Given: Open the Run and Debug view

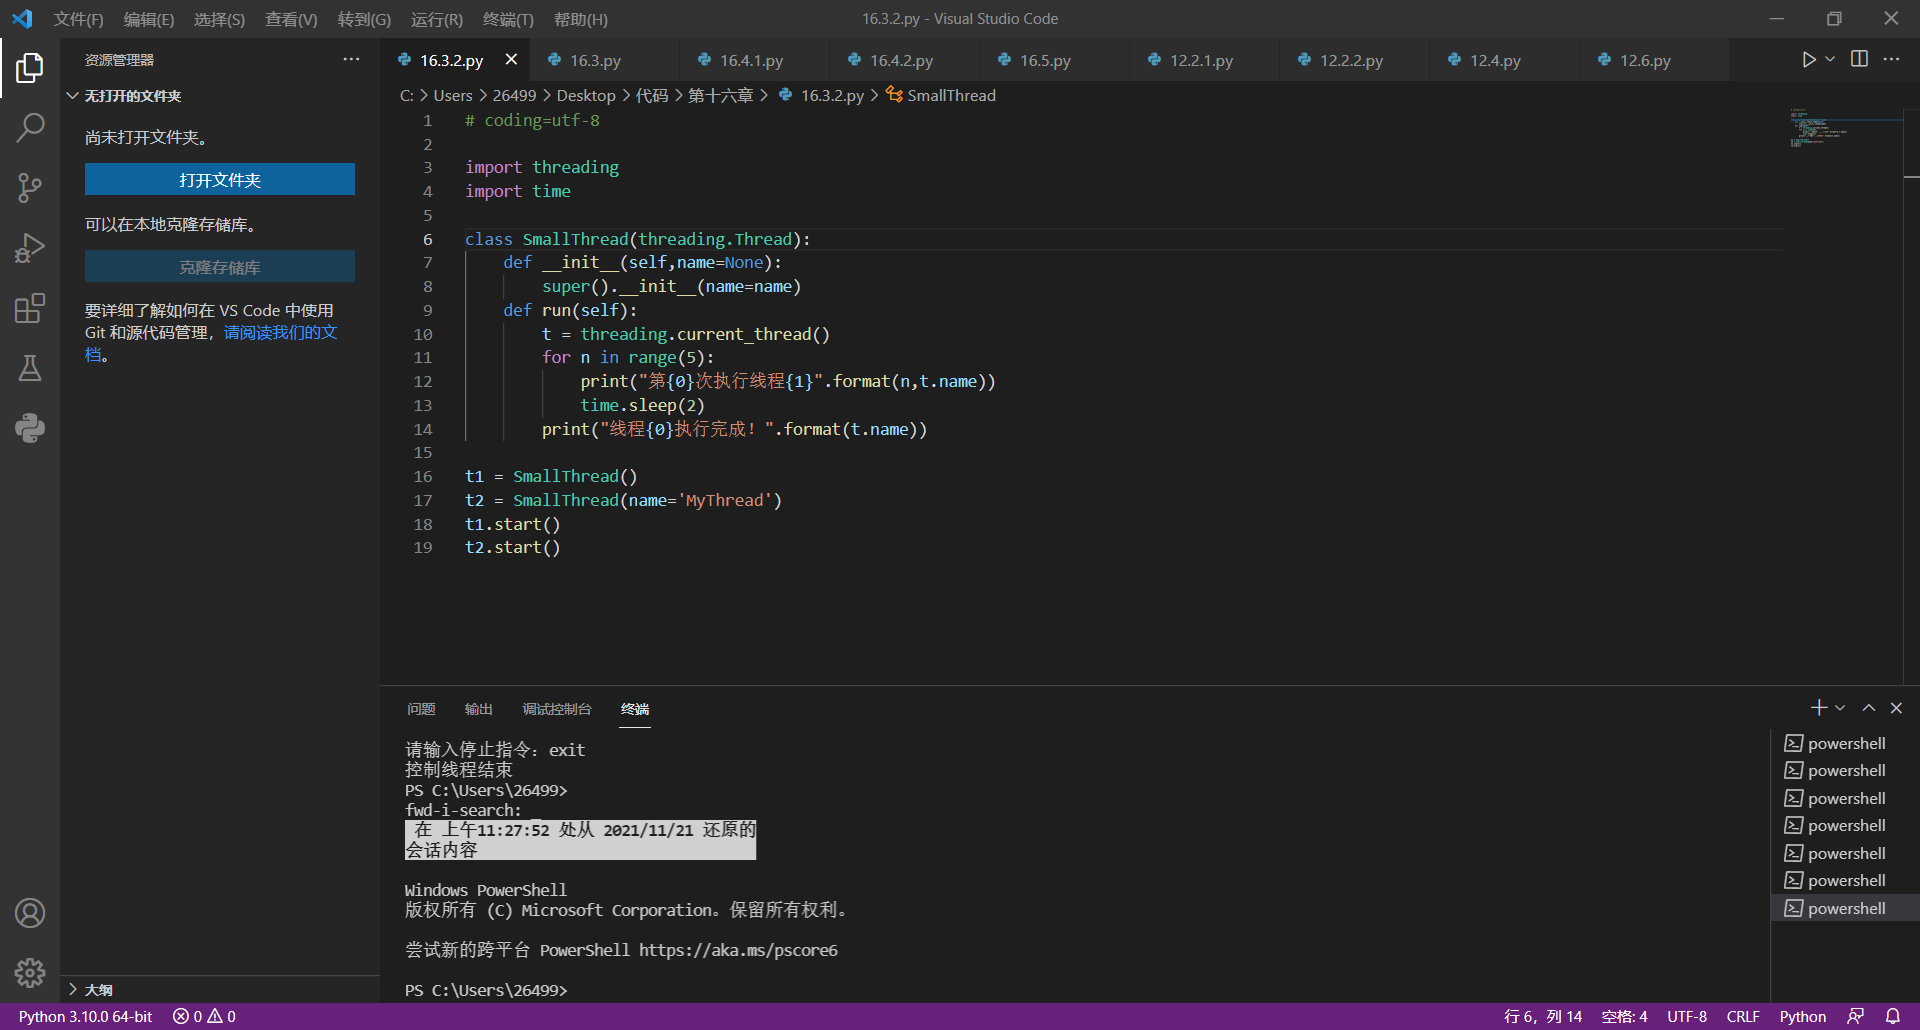Looking at the screenshot, I should (x=30, y=248).
